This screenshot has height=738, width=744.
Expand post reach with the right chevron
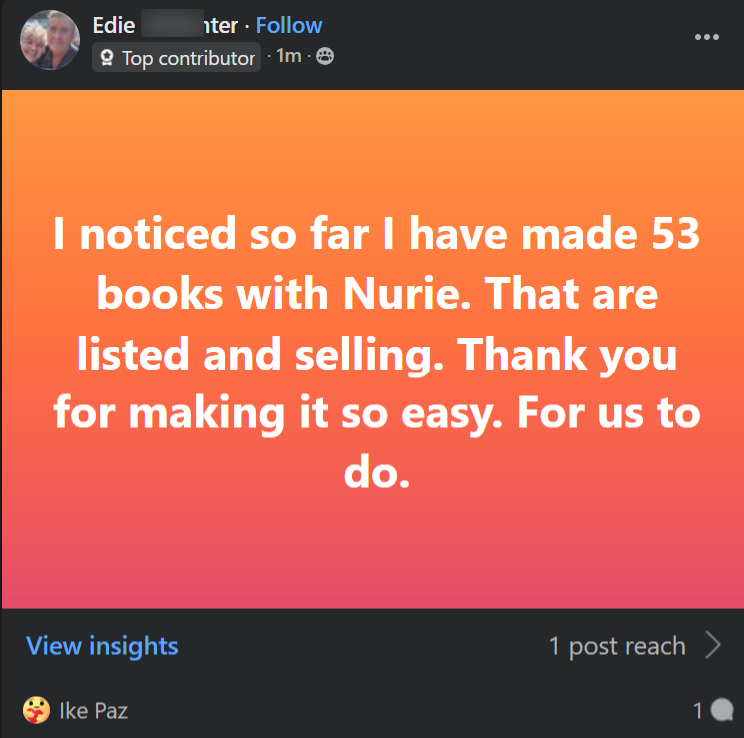pyautogui.click(x=712, y=646)
